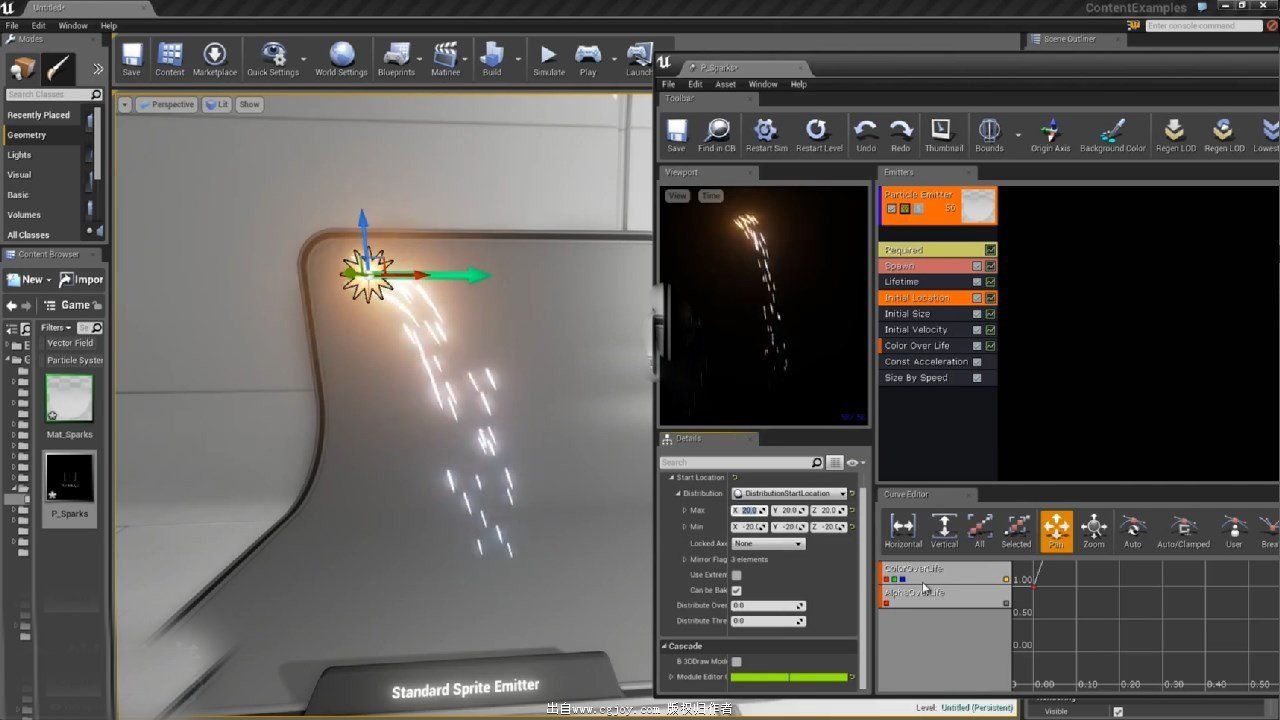Viewport: 1280px width, 720px height.
Task: Open the Details view options eye dropdown
Action: [x=855, y=462]
